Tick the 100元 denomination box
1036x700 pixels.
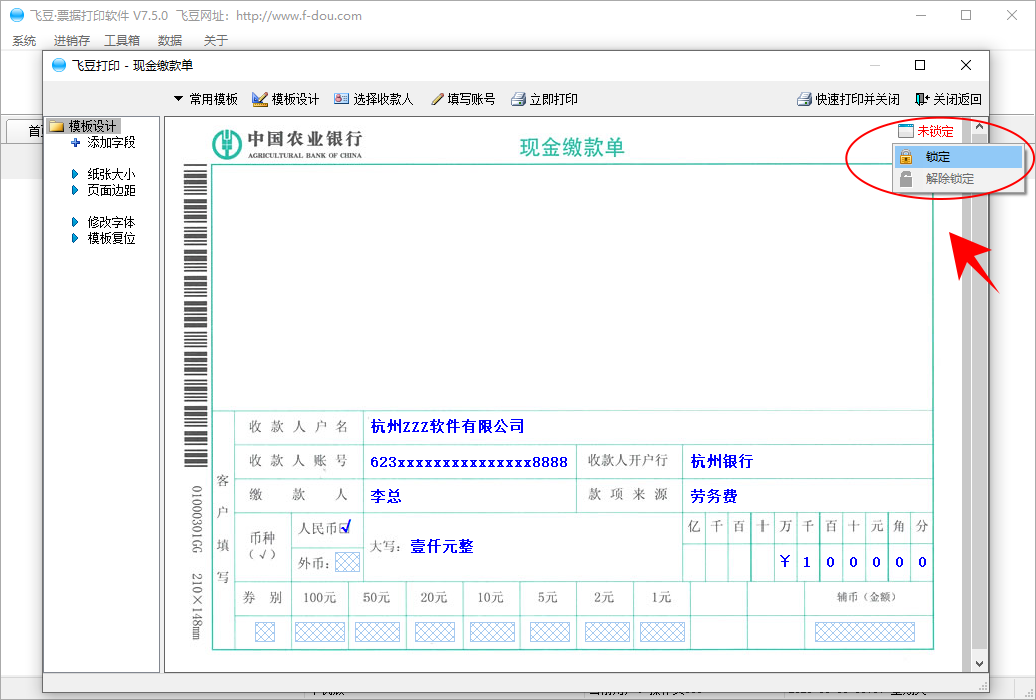point(320,632)
